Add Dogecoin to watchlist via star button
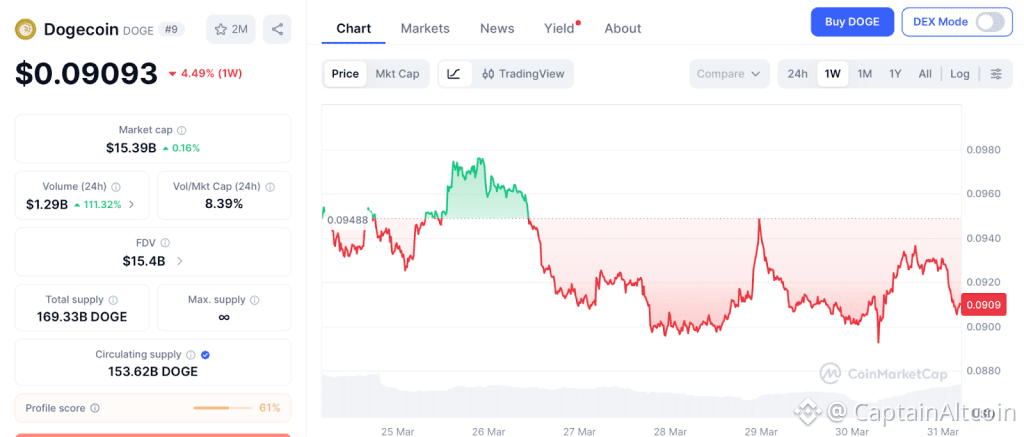 coord(230,29)
